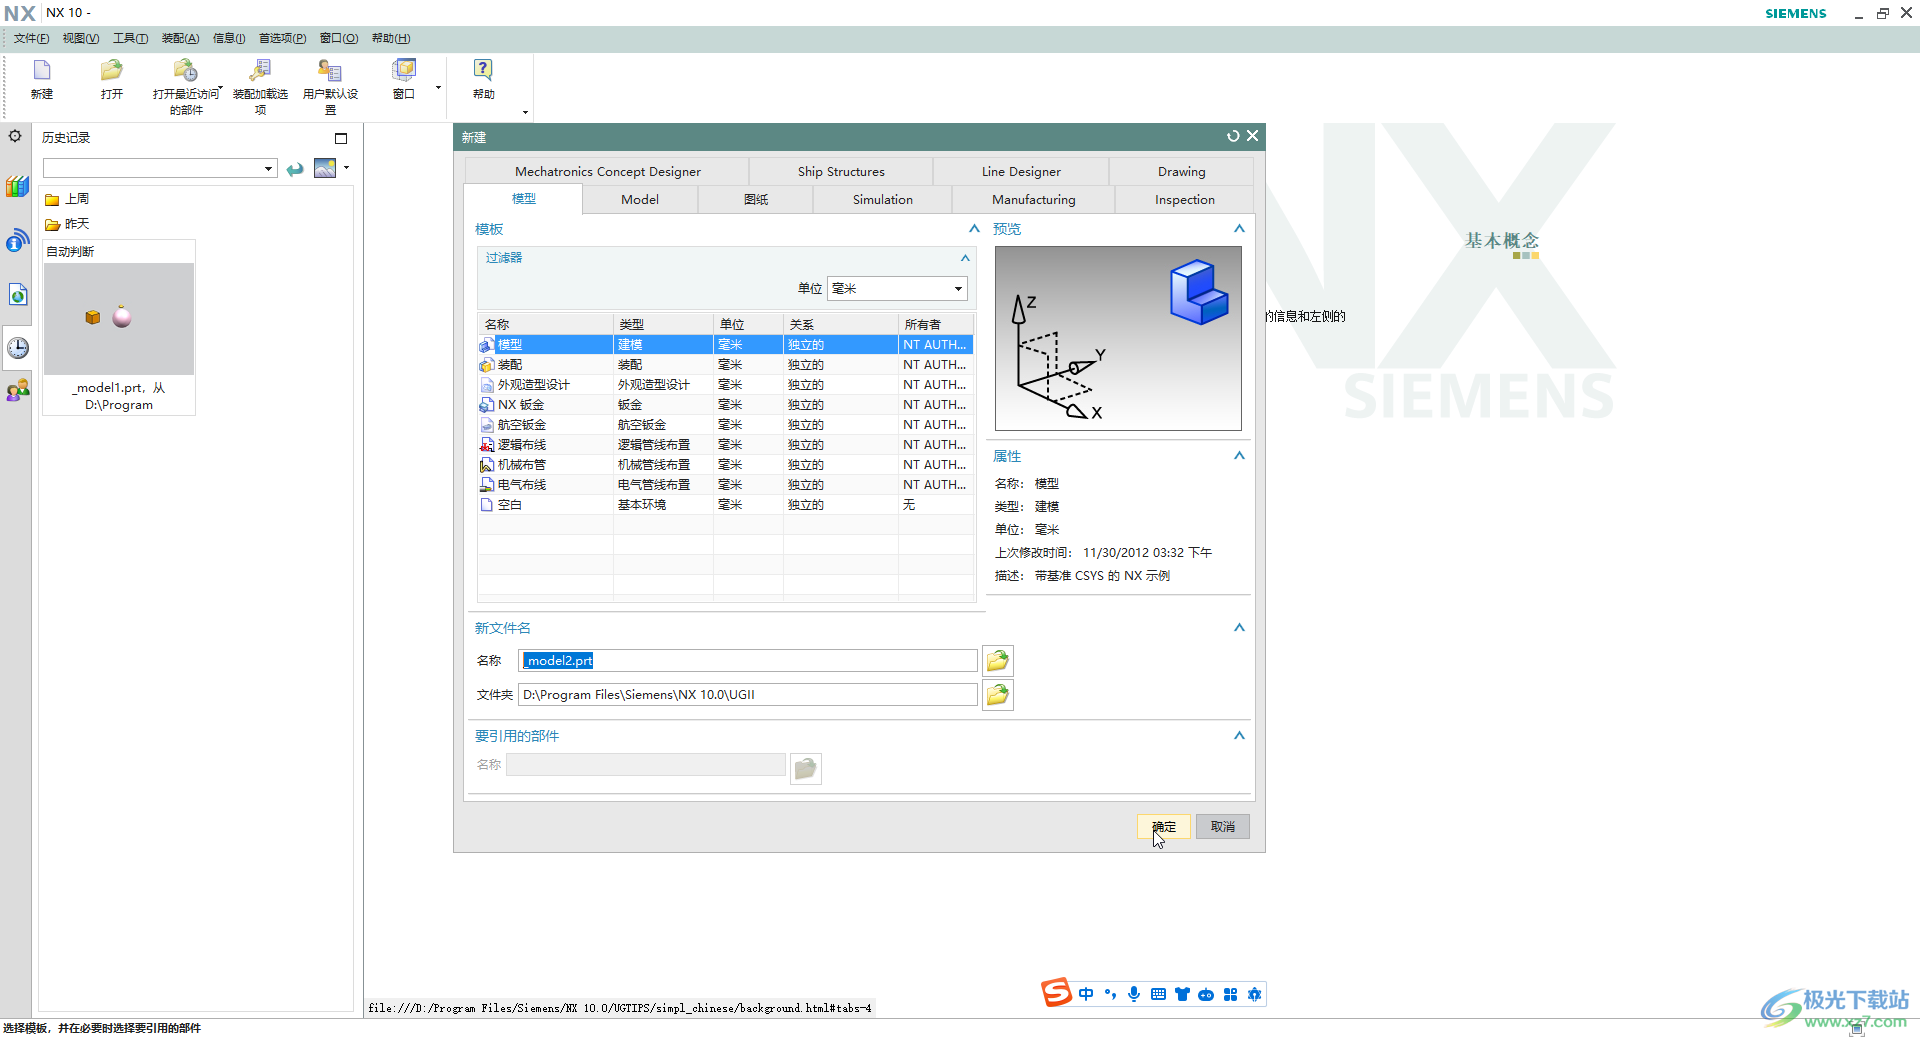Open the 装配 menu
Viewport: 1920px width, 1038px height.
click(x=180, y=38)
